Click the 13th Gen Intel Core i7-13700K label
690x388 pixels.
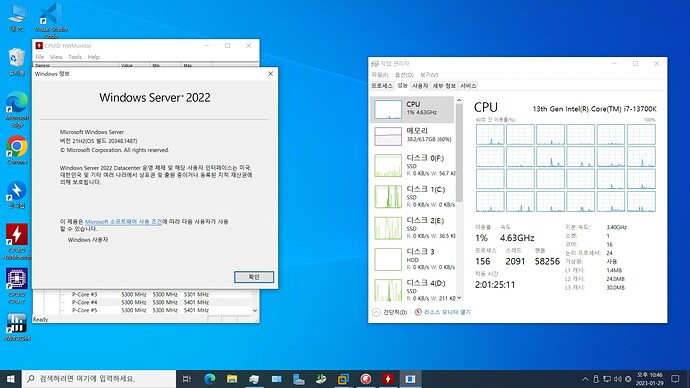[595, 109]
